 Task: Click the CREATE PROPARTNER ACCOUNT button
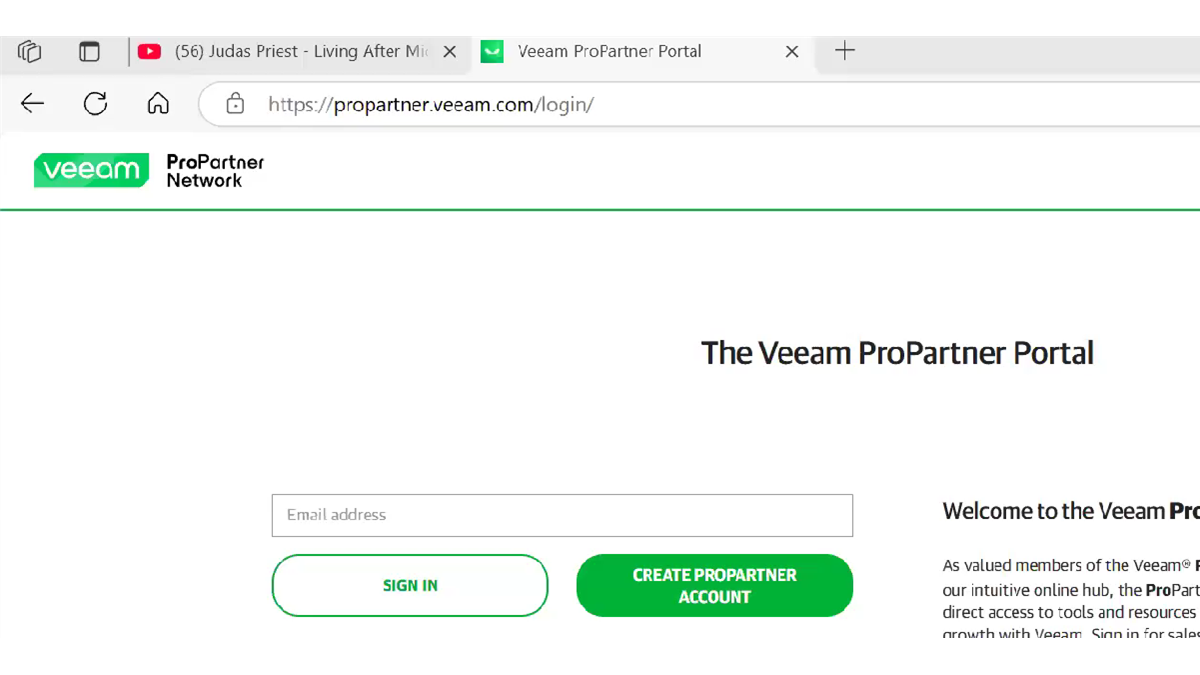pyautogui.click(x=715, y=586)
